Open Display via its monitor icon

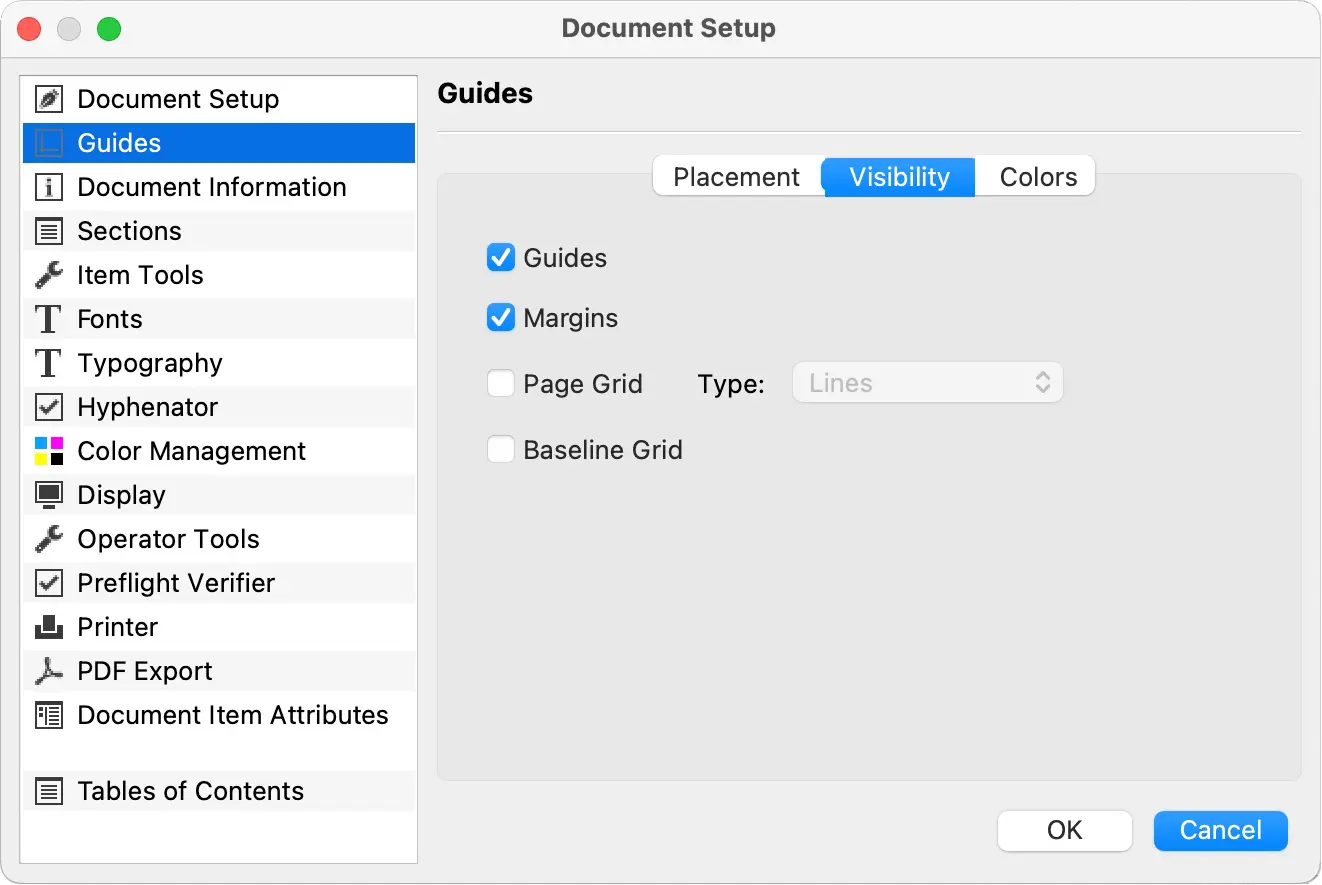(x=49, y=495)
